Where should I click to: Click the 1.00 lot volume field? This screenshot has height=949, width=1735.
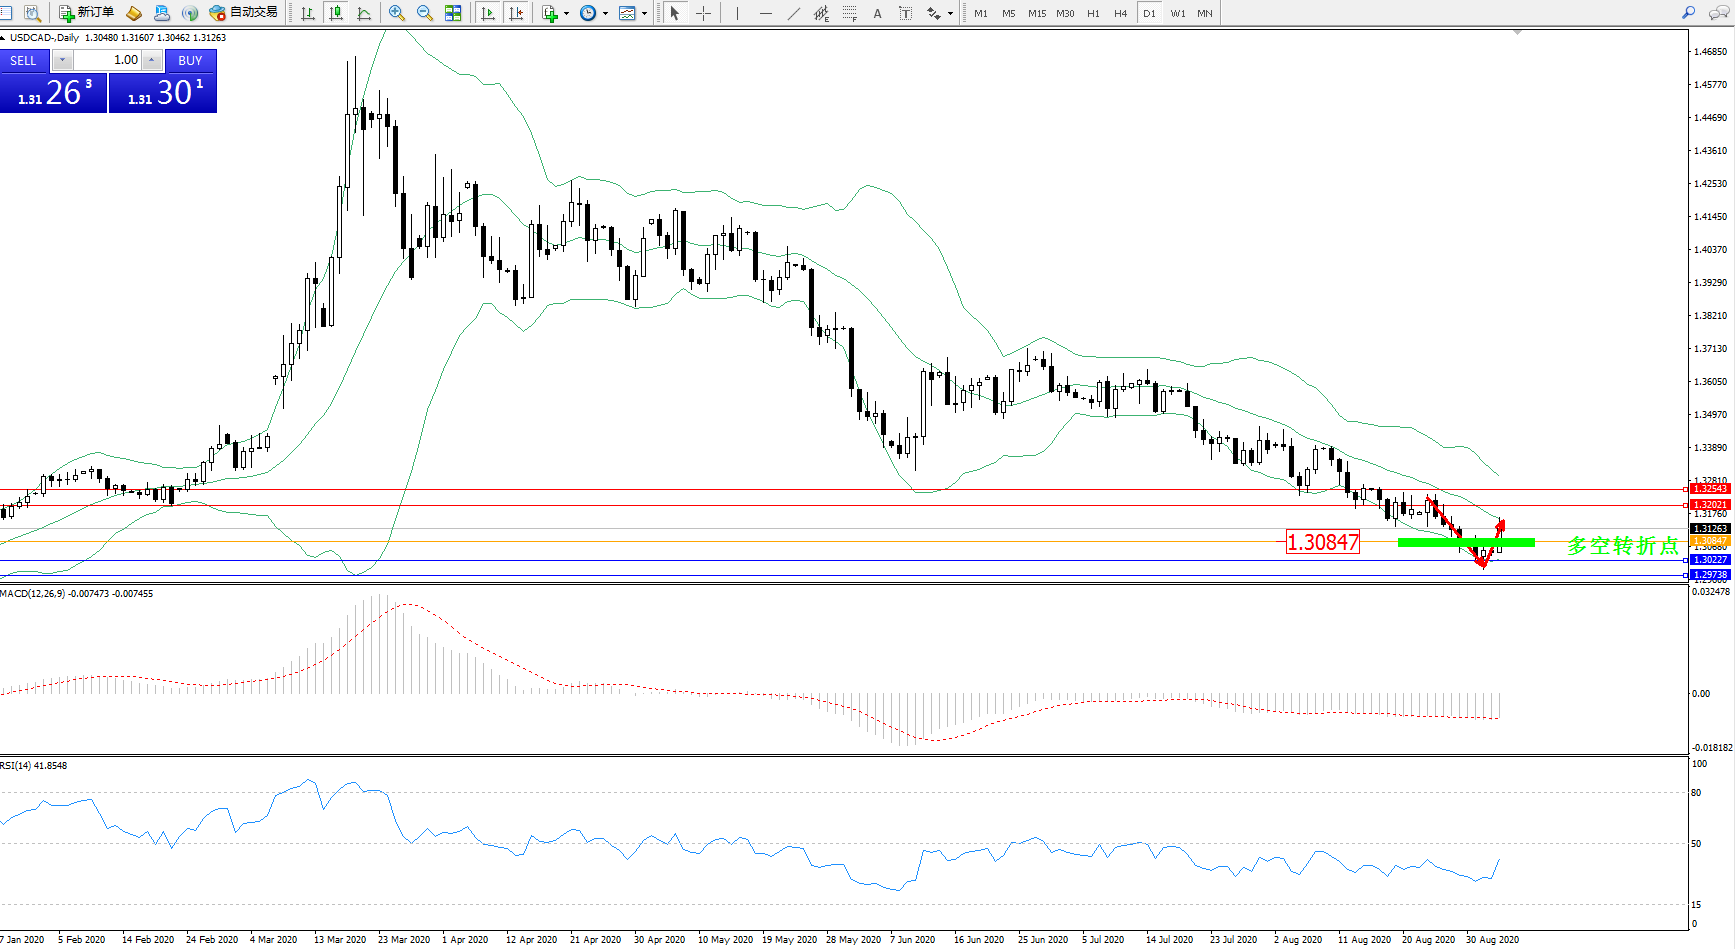coord(109,60)
